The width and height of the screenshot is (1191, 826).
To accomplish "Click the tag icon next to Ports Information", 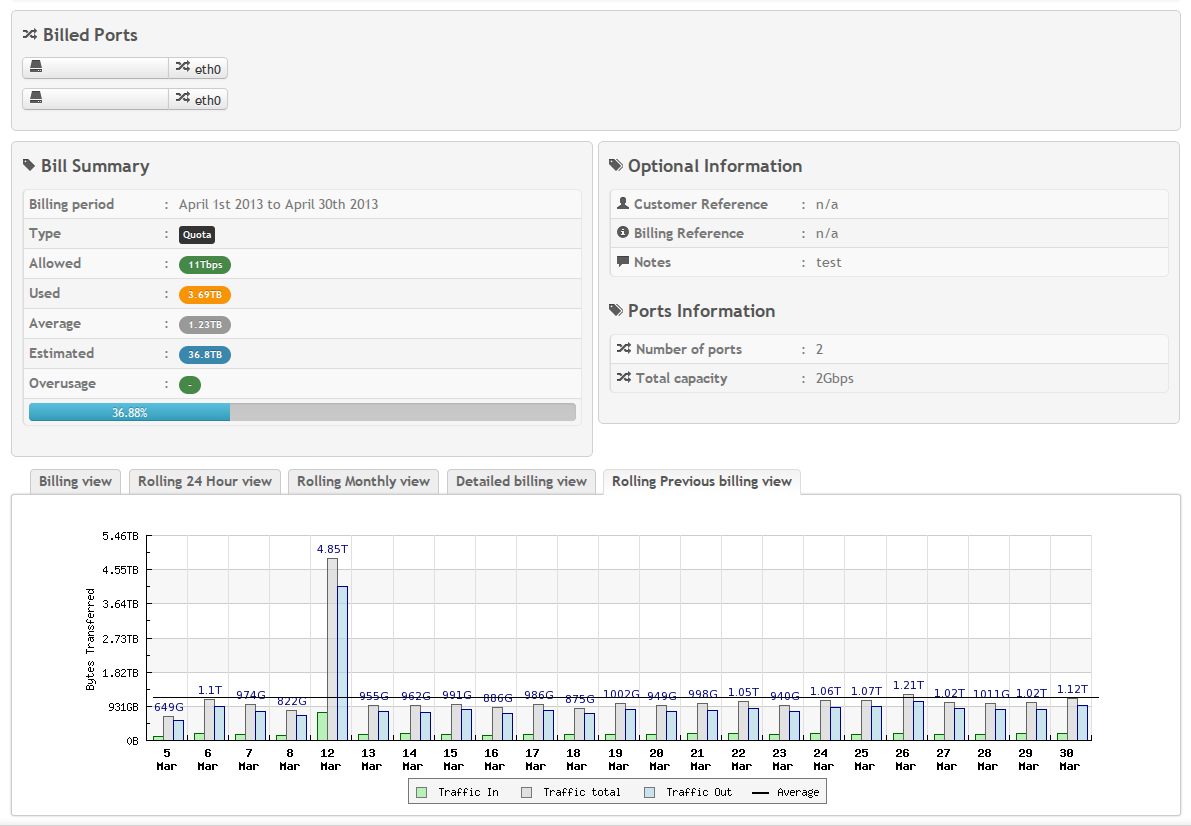I will pos(615,311).
